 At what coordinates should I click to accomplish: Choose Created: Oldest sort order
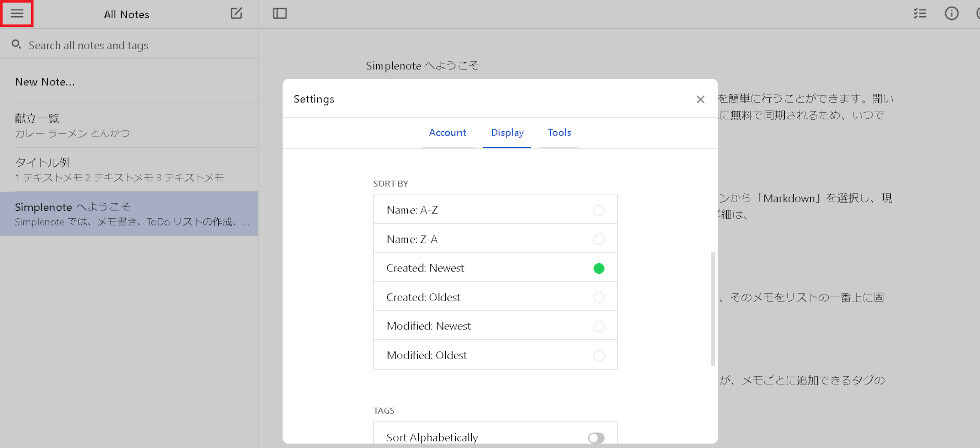point(598,297)
